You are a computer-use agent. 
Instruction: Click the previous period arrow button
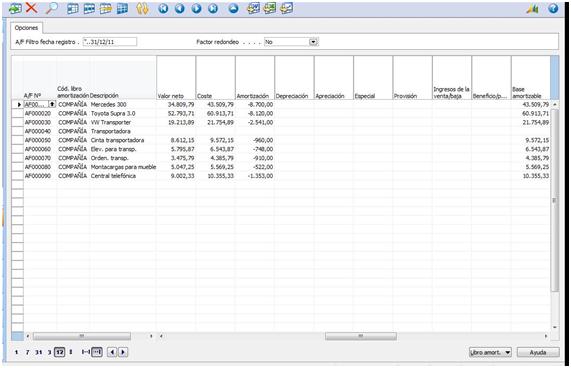point(112,352)
